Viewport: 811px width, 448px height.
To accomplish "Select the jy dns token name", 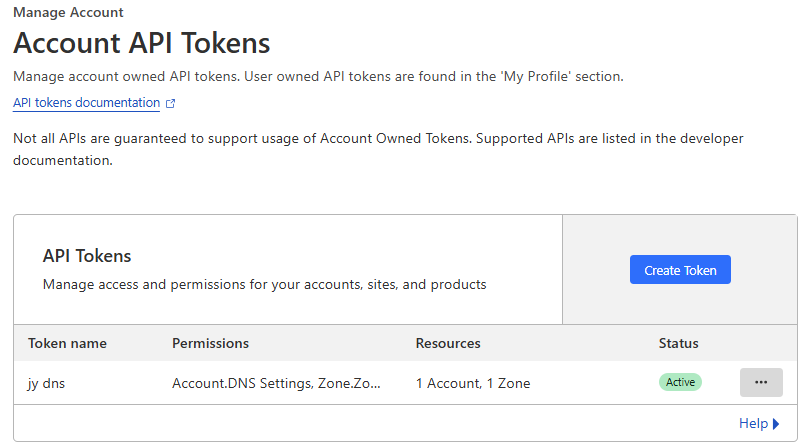I will click(46, 383).
